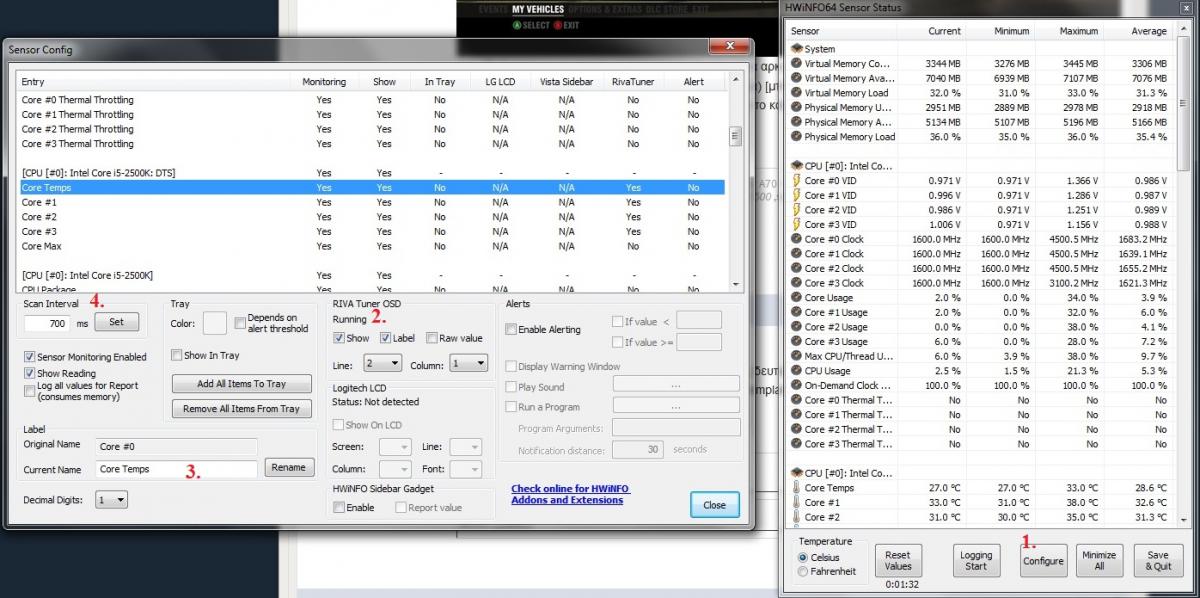Click the gauge icon beside Virtual Memory Load
This screenshot has height=598, width=1200.
(796, 92)
